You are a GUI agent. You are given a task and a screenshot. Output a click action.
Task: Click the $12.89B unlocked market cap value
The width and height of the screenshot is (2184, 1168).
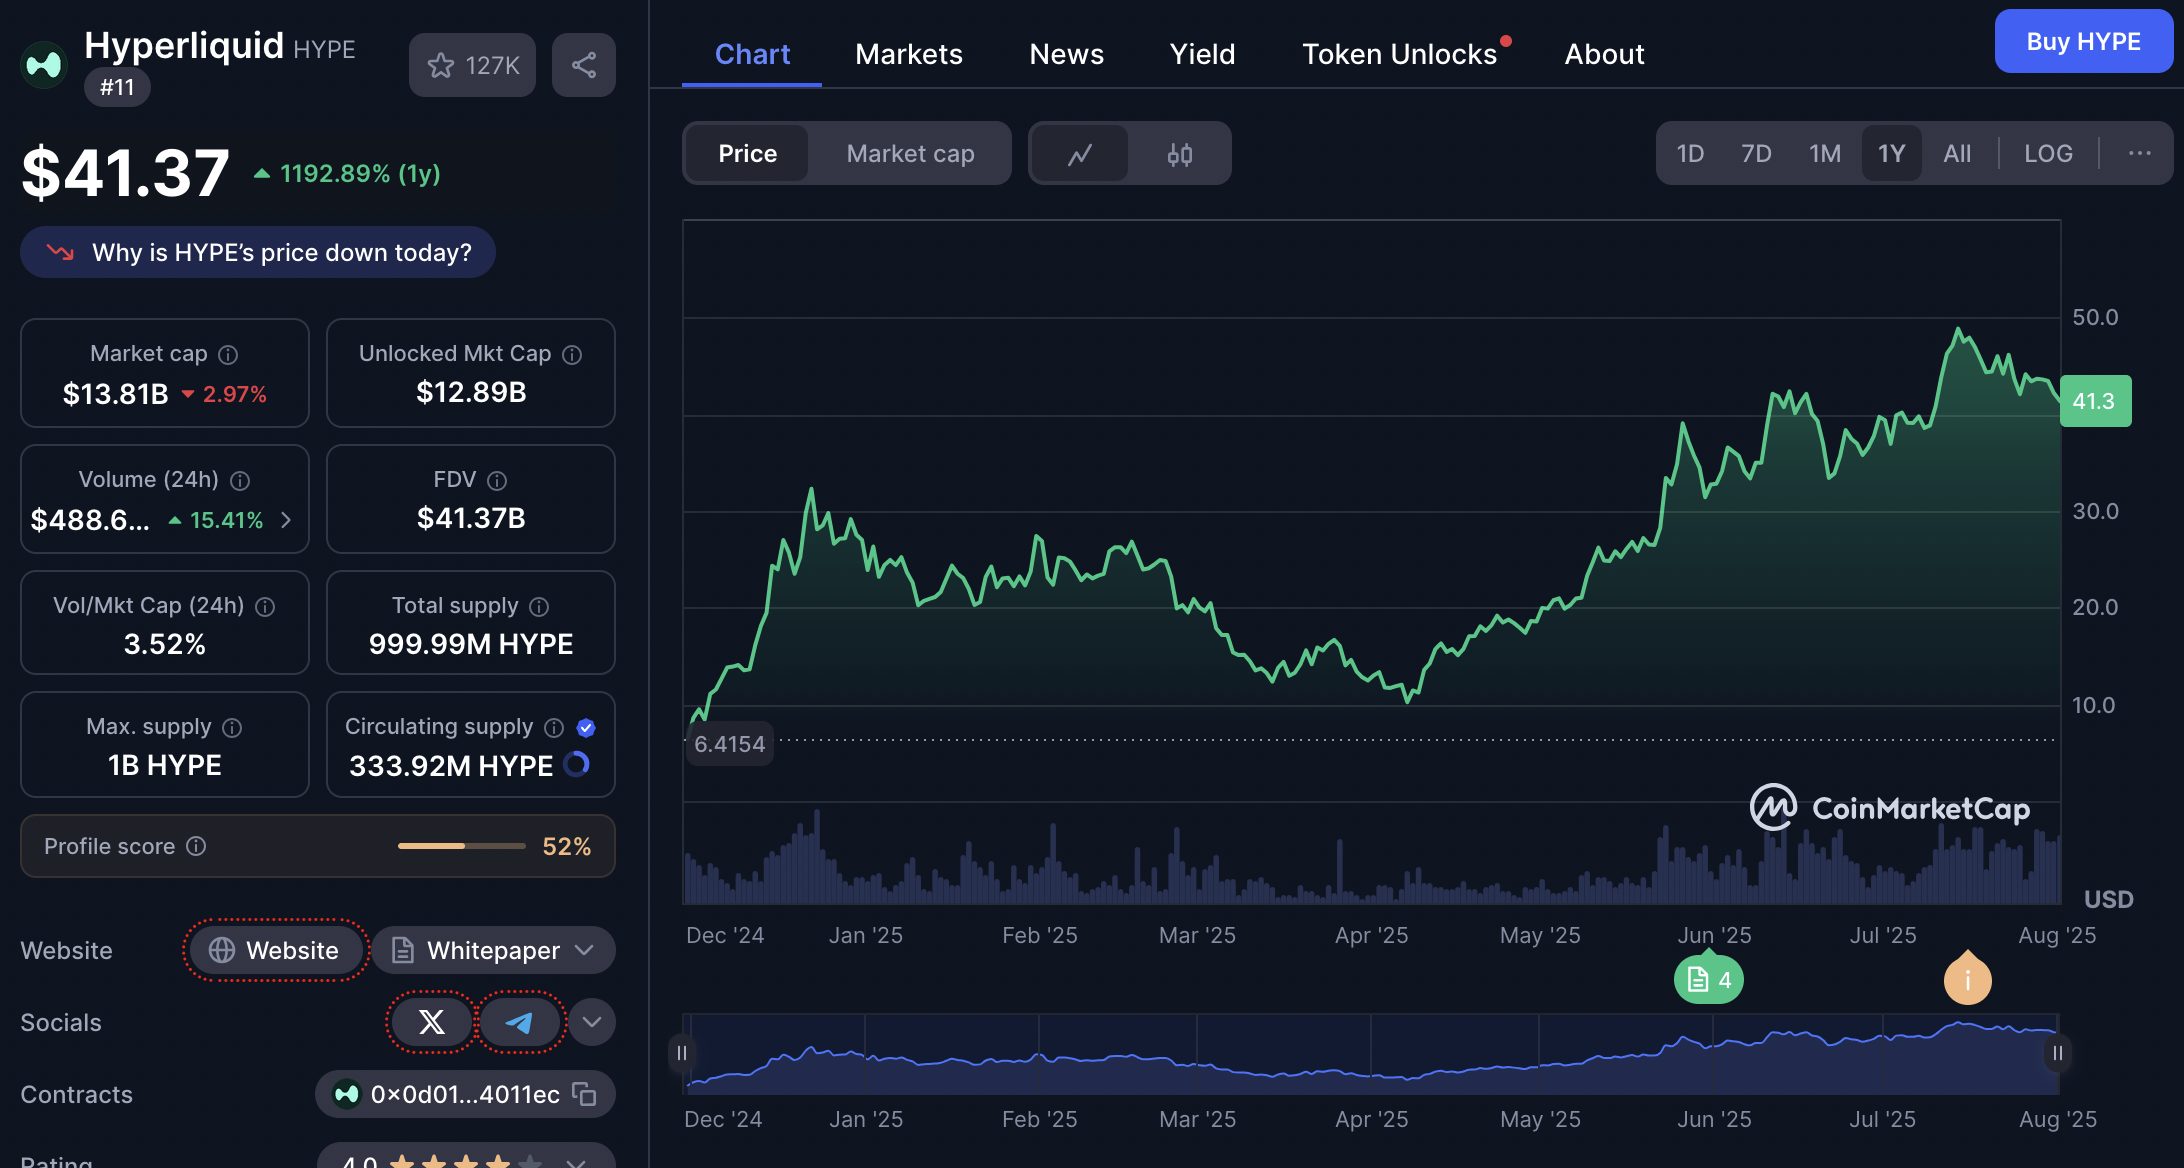pyautogui.click(x=471, y=392)
